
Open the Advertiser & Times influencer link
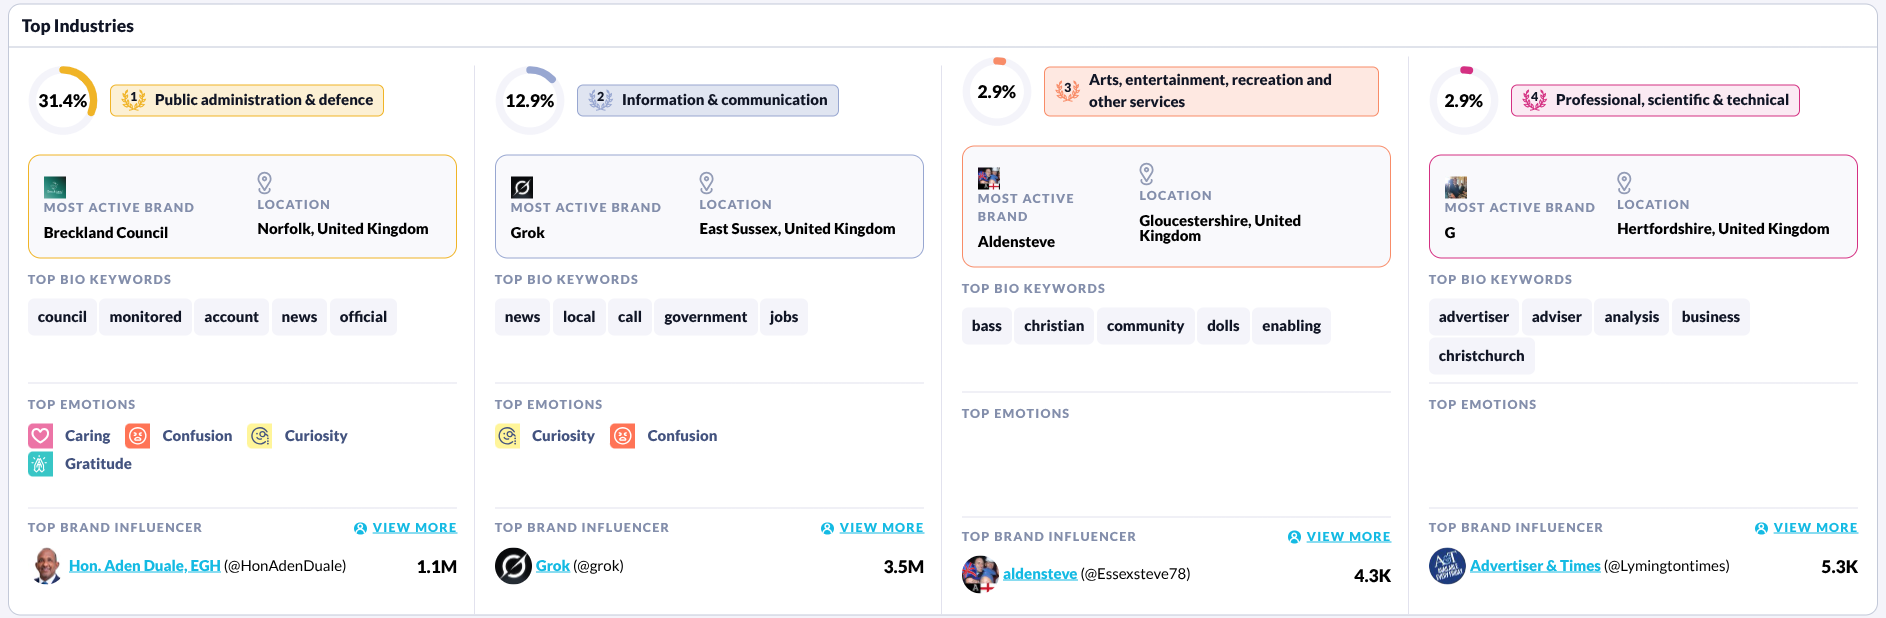(x=1535, y=566)
